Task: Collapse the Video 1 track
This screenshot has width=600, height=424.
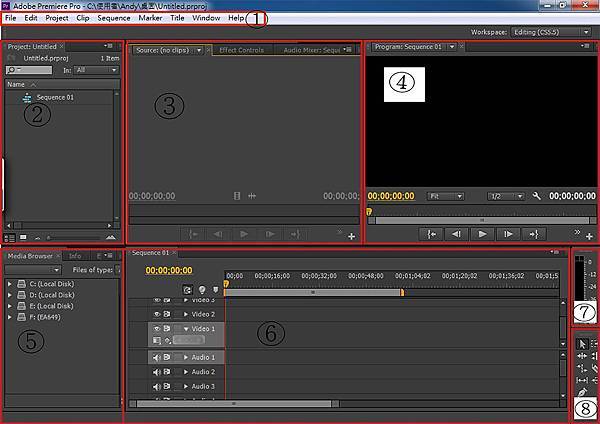Action: pyautogui.click(x=186, y=329)
